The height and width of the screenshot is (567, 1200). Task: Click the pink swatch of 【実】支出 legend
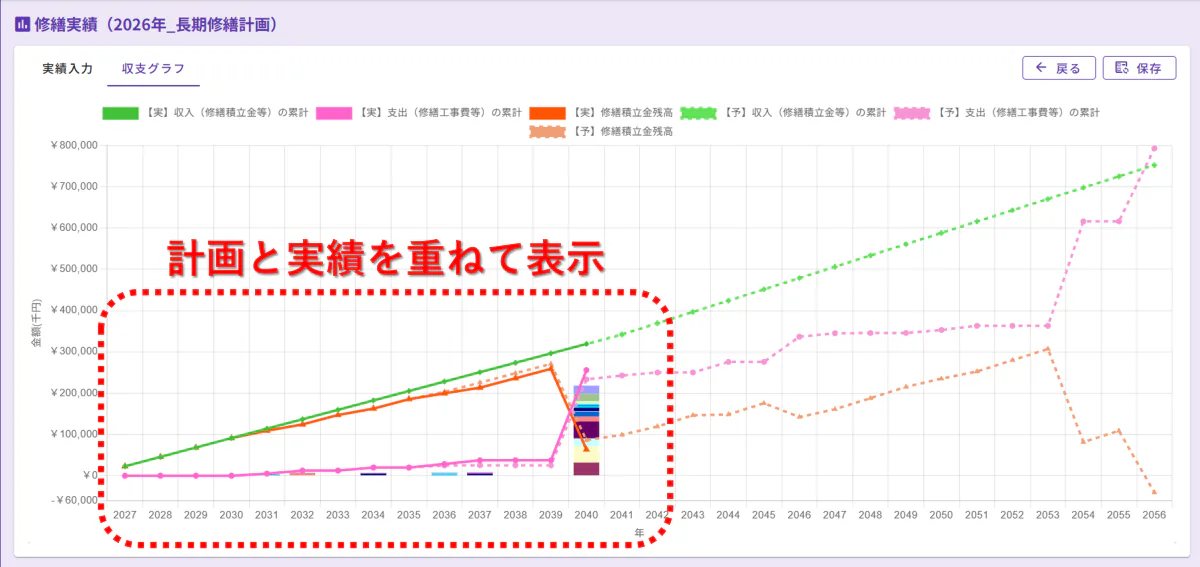tap(336, 113)
